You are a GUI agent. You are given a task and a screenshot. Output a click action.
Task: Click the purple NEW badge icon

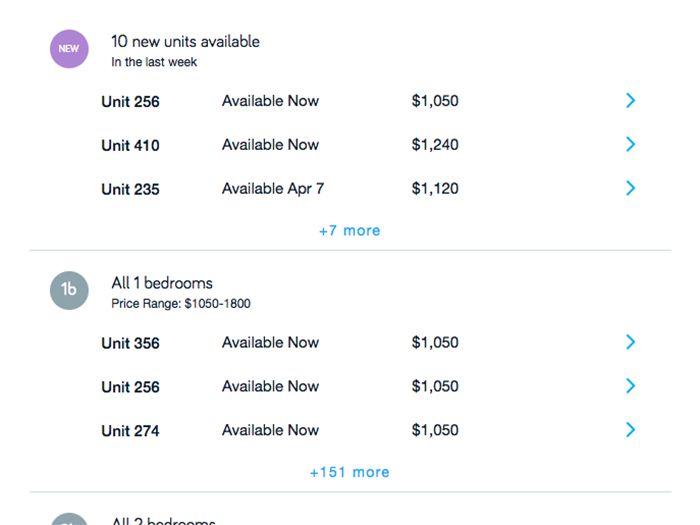click(69, 48)
